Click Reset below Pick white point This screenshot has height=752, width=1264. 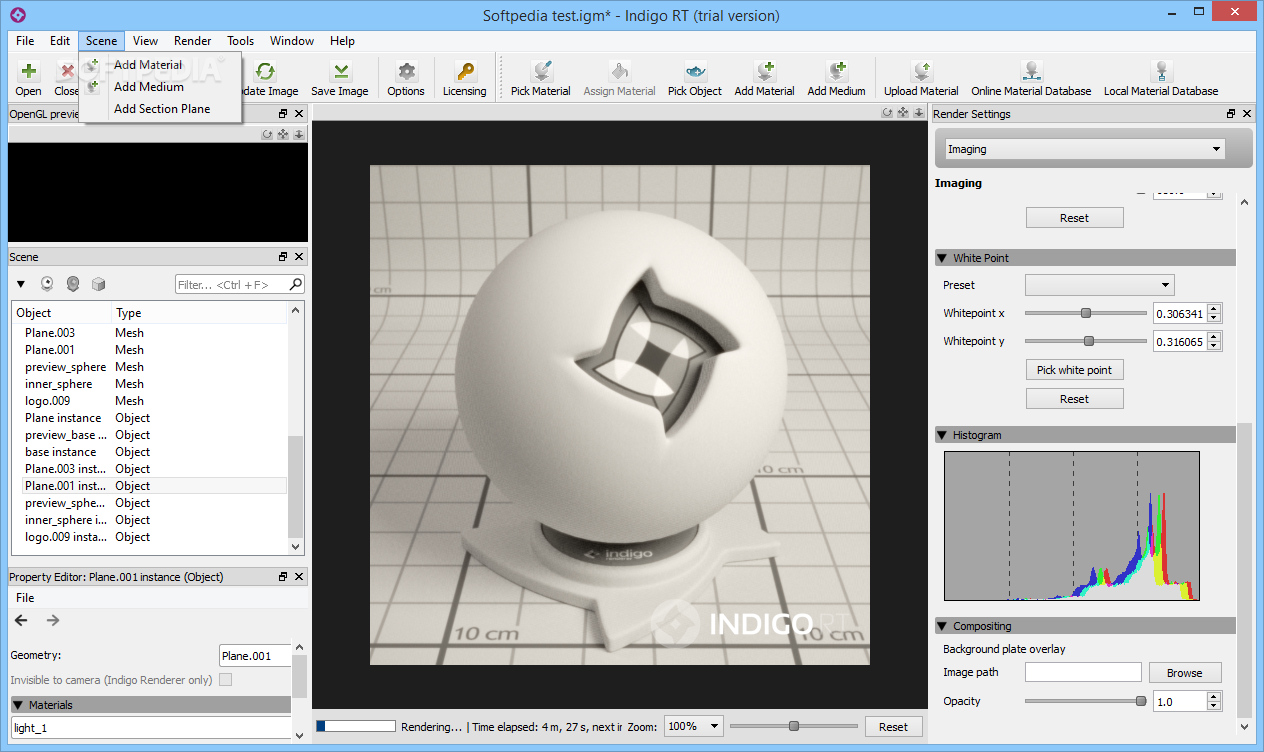pyautogui.click(x=1074, y=399)
